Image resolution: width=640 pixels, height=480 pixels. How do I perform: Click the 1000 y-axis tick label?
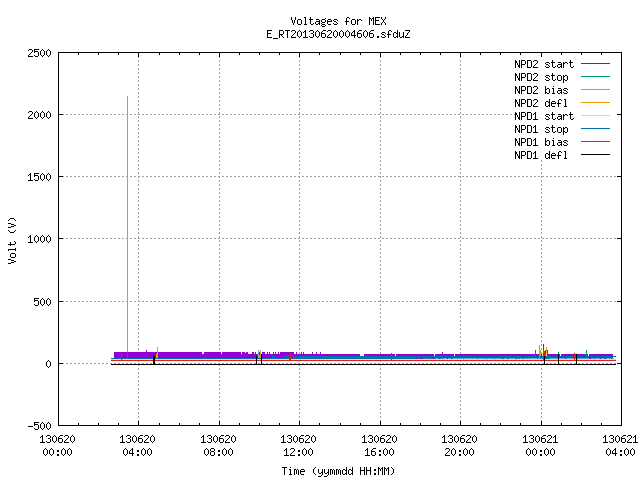click(x=40, y=239)
